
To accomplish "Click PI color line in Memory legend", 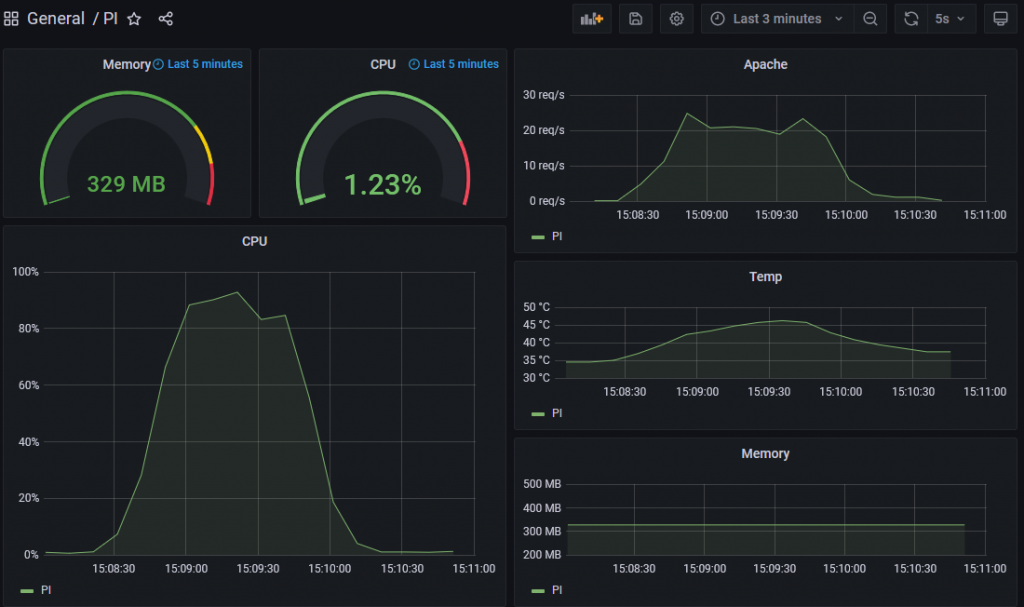I will (538, 590).
